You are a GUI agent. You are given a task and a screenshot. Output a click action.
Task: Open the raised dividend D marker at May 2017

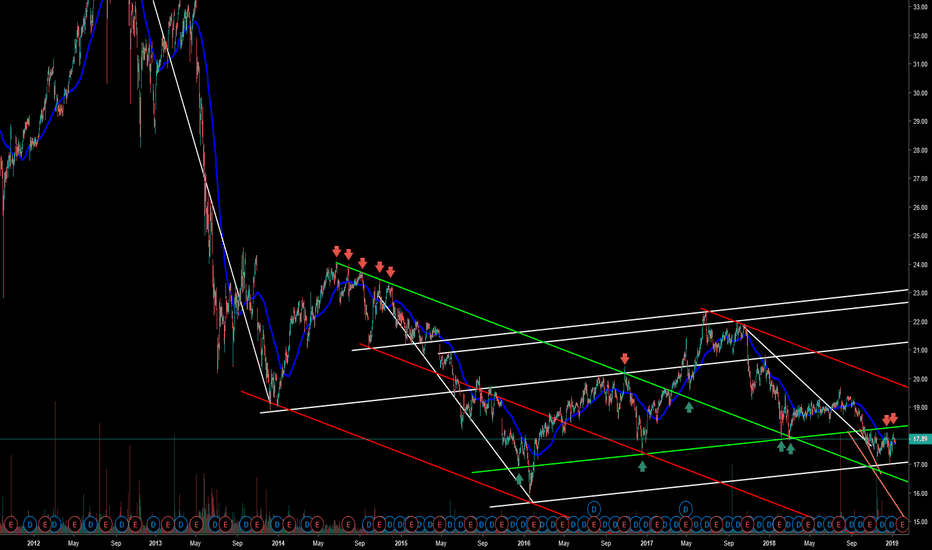(686, 508)
